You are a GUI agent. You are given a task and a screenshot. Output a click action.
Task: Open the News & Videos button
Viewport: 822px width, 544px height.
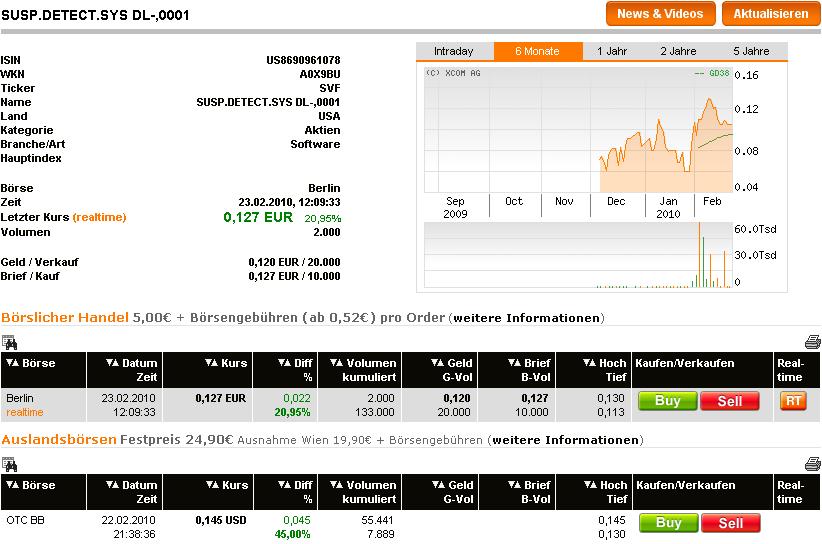(661, 14)
